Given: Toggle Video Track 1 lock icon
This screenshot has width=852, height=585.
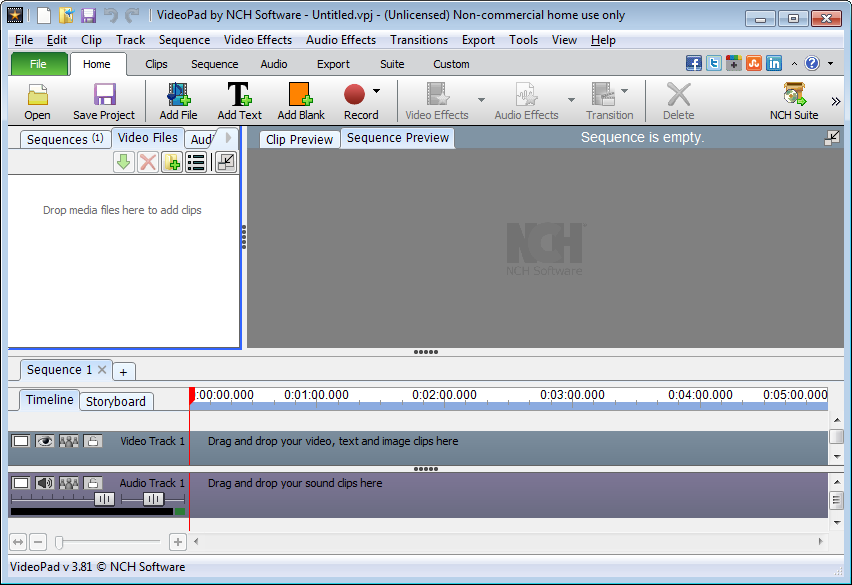Looking at the screenshot, I should (92, 441).
